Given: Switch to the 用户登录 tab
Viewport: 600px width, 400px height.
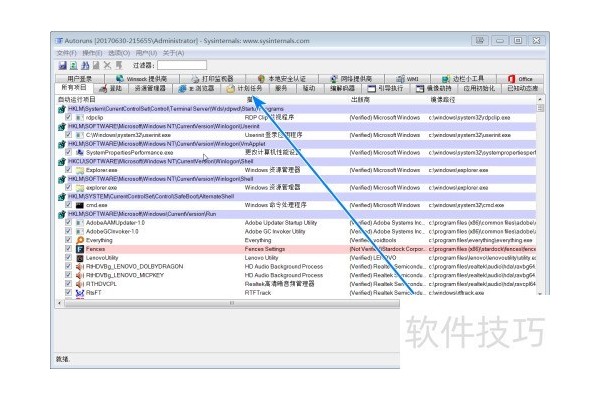Looking at the screenshot, I should 80,79.
